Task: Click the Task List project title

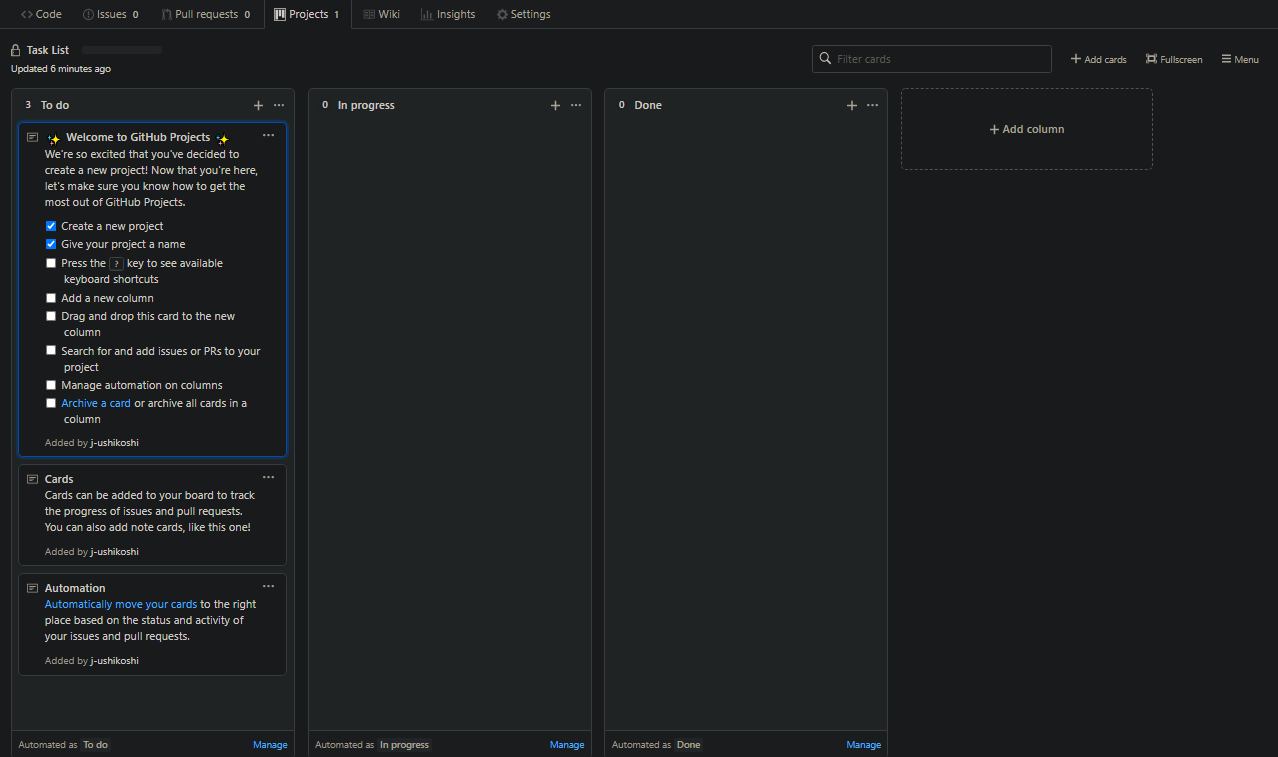Action: click(48, 50)
